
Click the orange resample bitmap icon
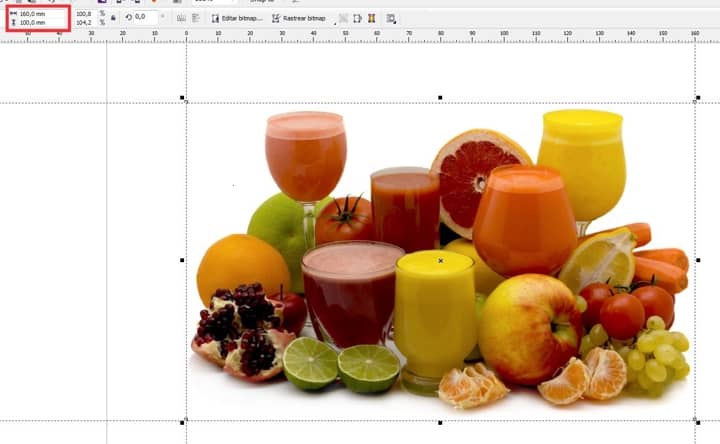tap(372, 18)
